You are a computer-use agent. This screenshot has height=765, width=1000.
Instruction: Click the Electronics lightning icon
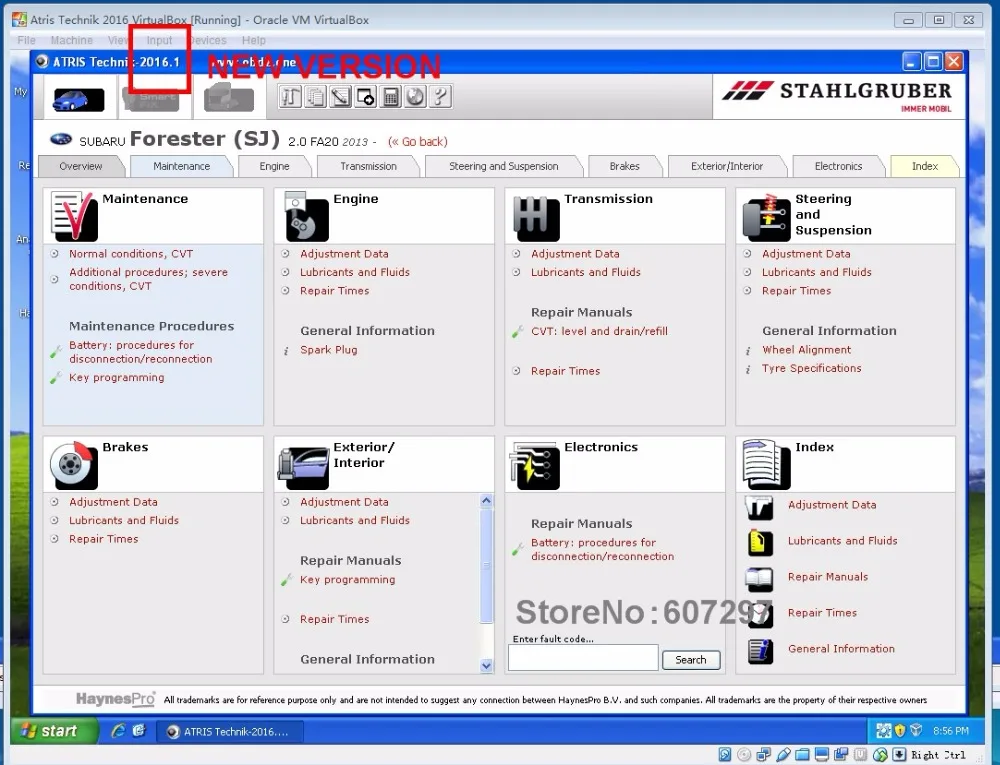tap(534, 465)
